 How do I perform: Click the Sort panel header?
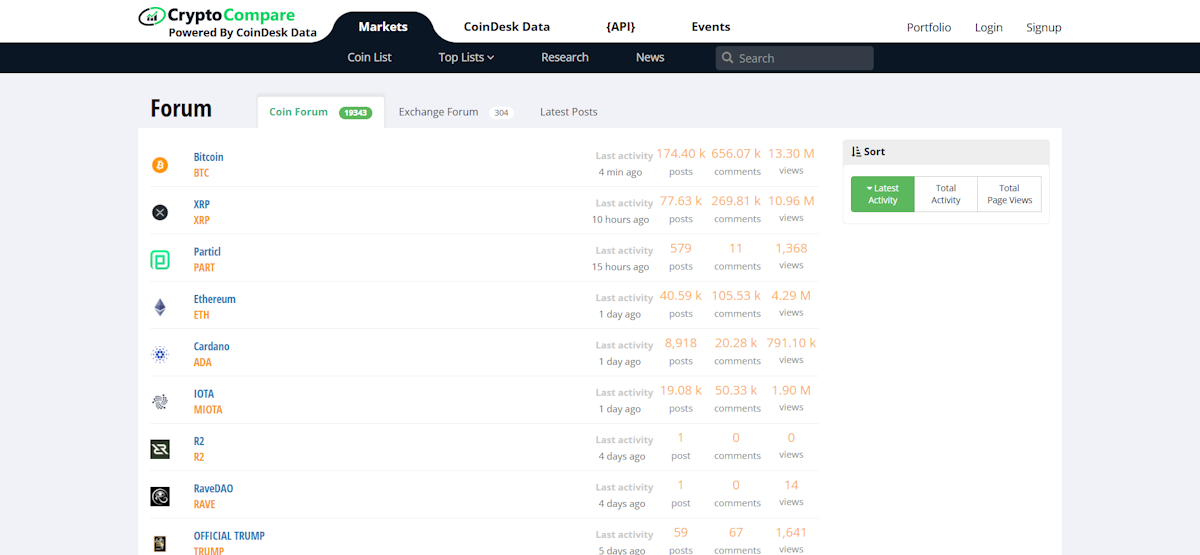946,152
